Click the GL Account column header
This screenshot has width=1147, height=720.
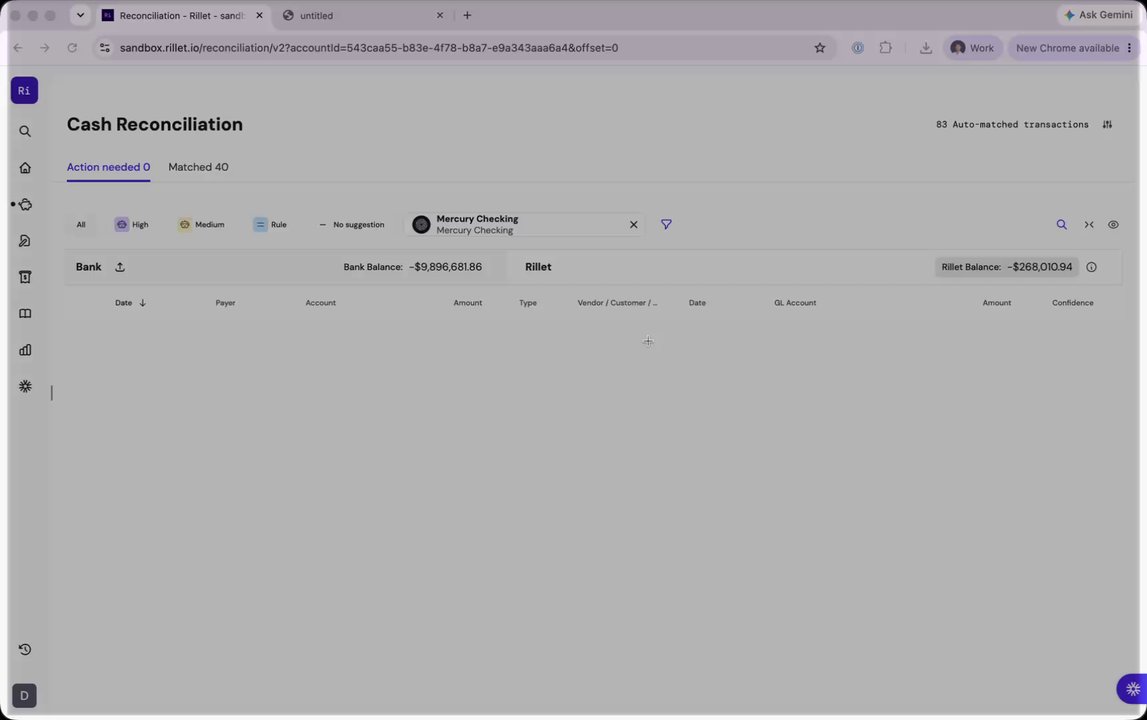[x=795, y=303]
